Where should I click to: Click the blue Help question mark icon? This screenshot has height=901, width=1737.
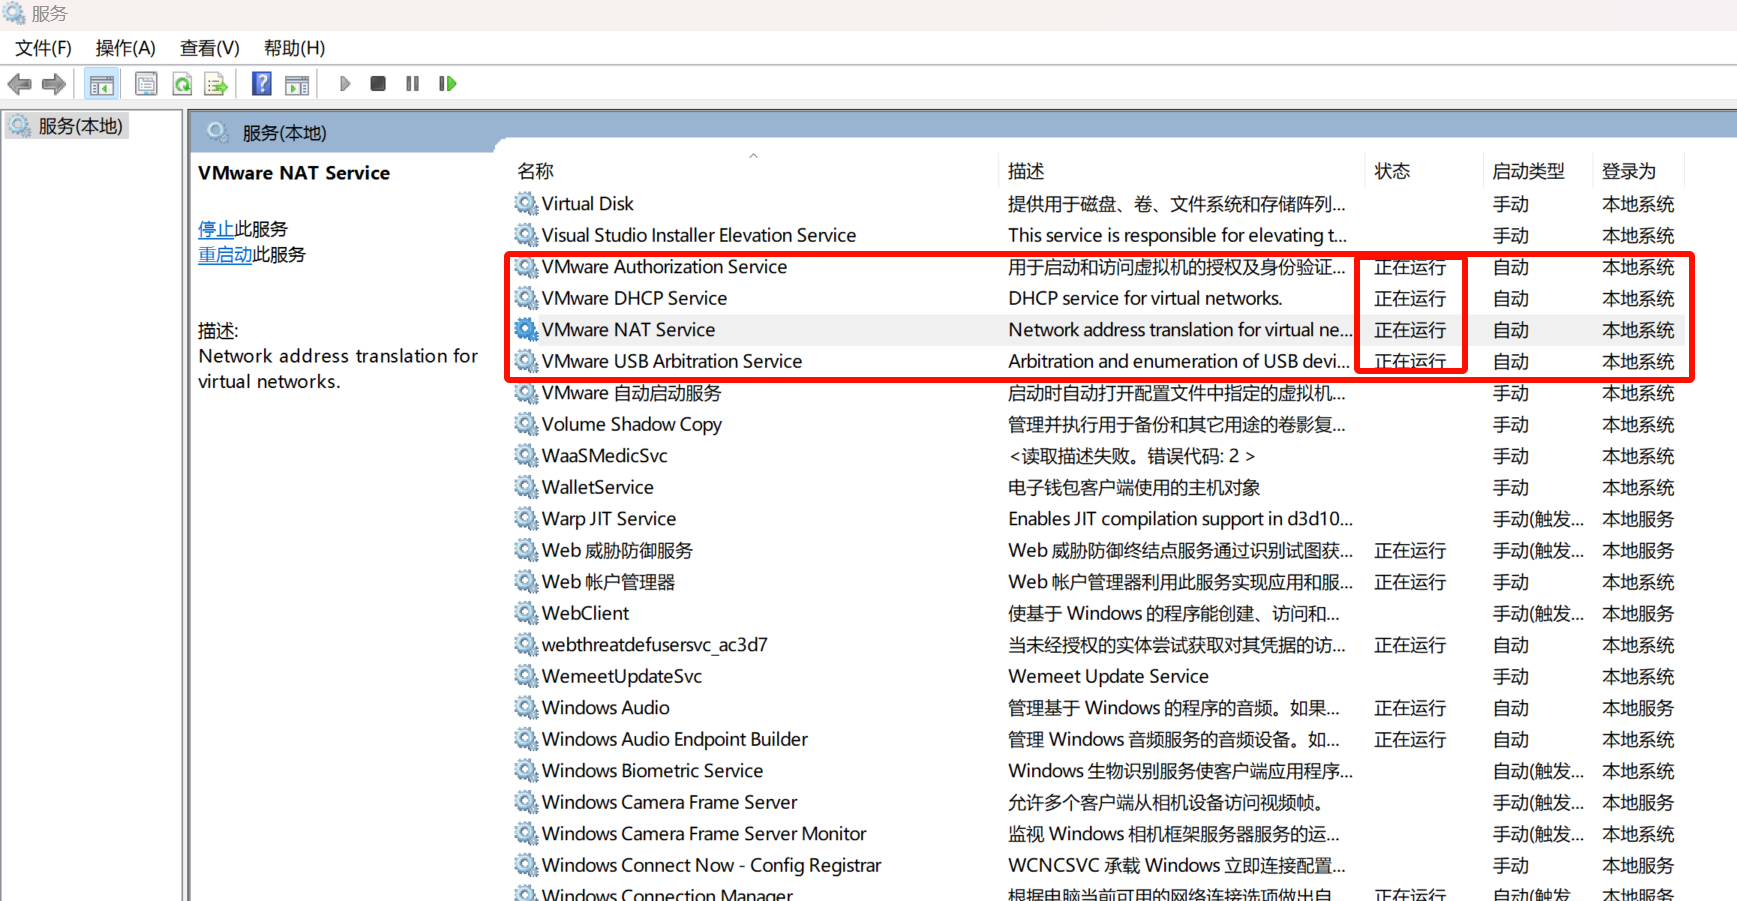tap(262, 84)
